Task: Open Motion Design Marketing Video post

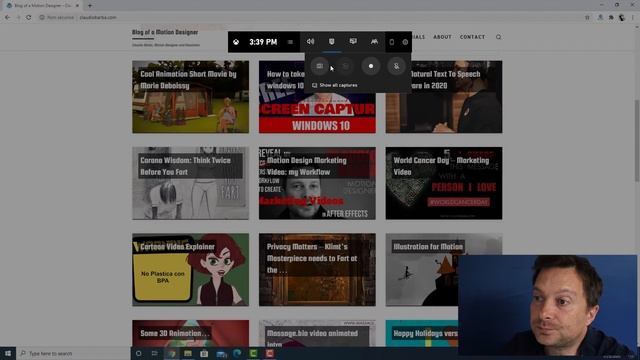Action: (317, 183)
